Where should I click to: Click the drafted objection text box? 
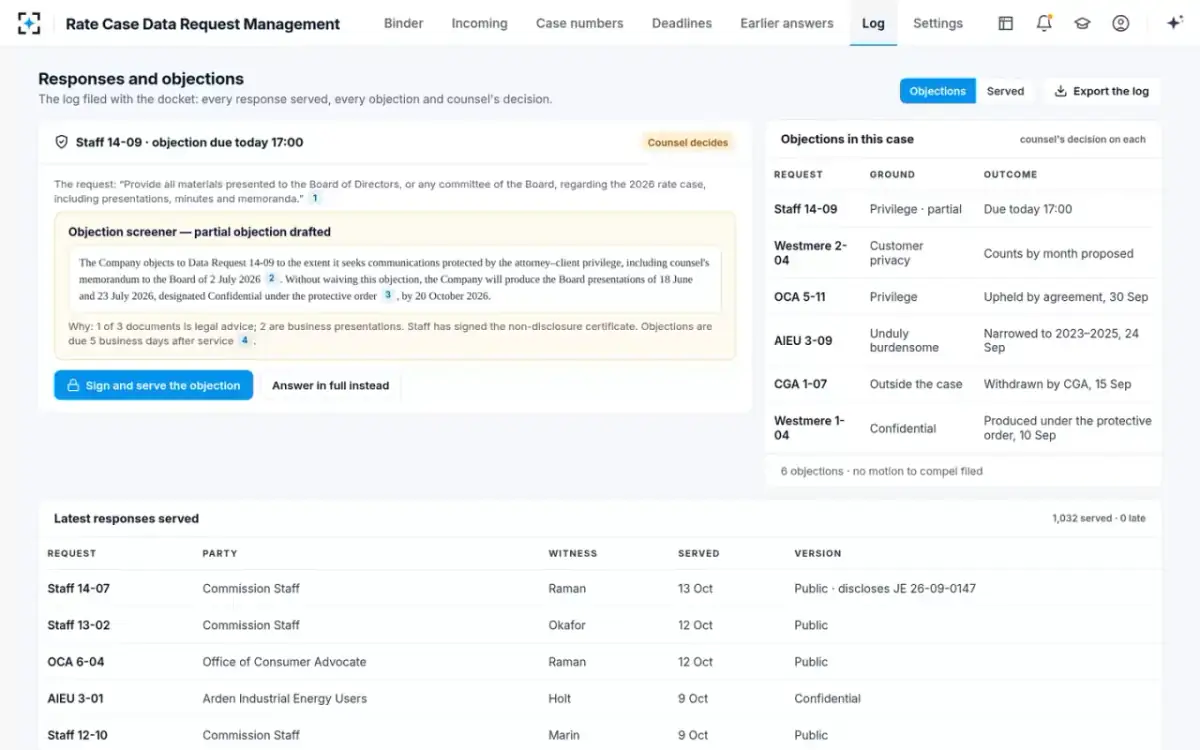pos(394,279)
